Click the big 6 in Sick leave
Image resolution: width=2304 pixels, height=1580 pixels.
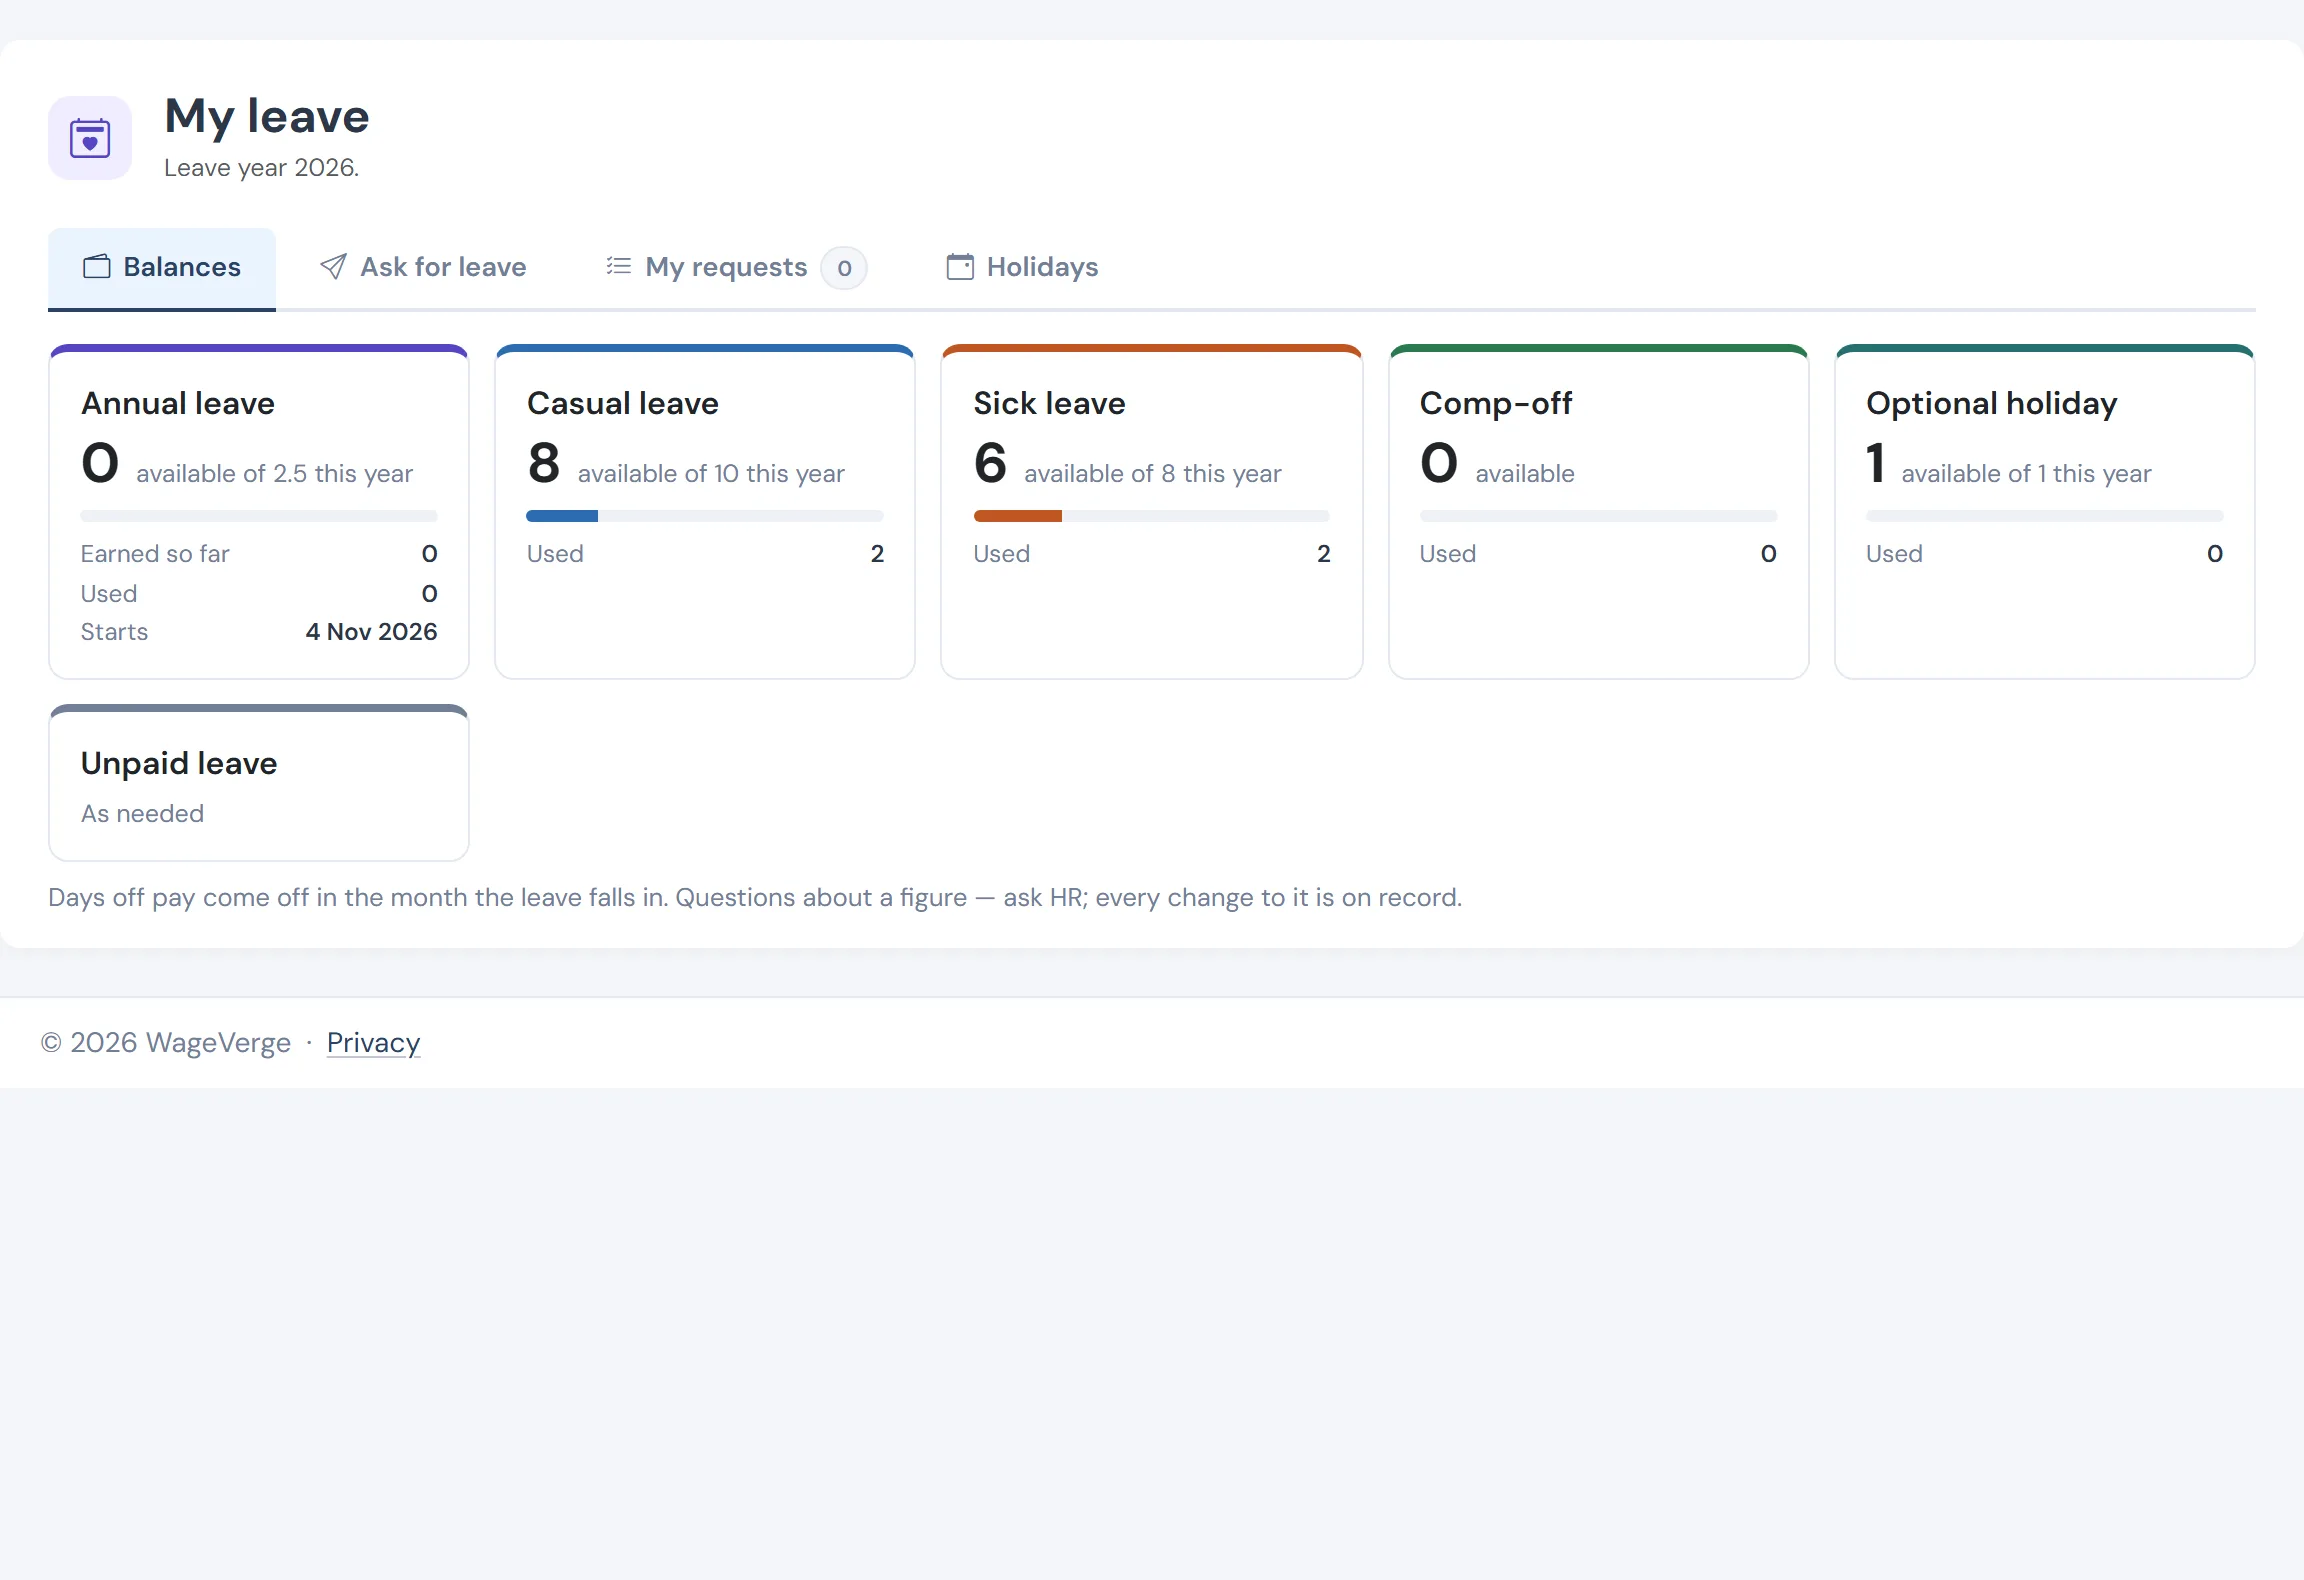[x=990, y=463]
